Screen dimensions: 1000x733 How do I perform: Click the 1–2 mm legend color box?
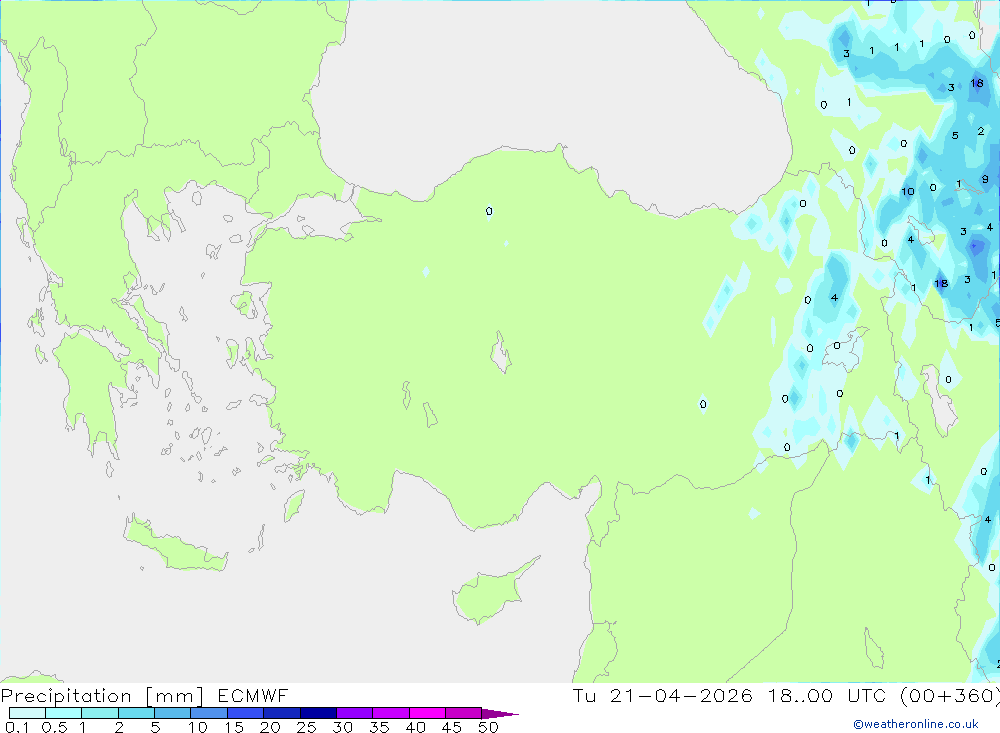click(100, 713)
